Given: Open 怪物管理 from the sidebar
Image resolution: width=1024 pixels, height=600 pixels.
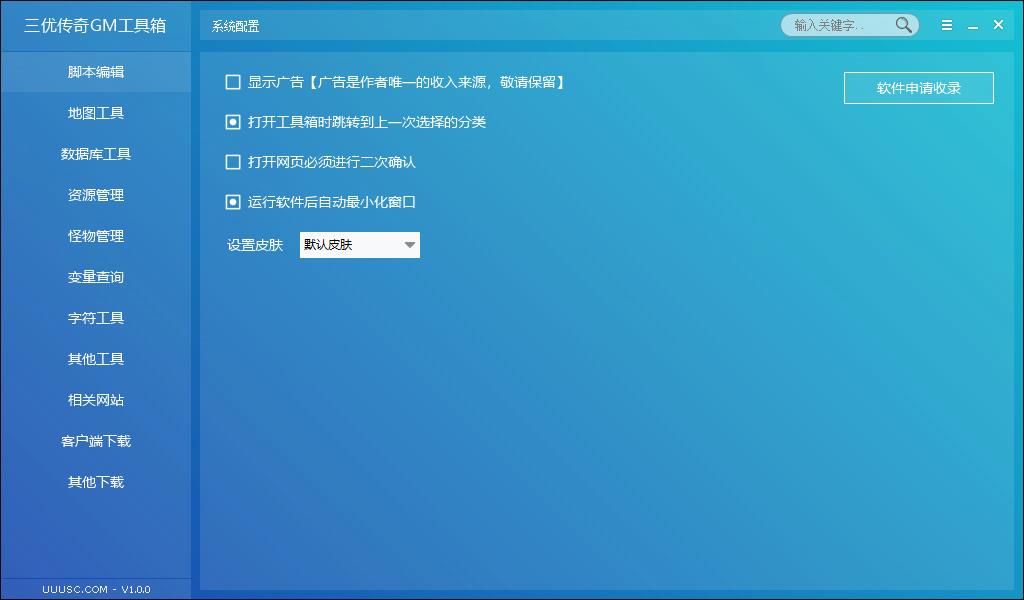Looking at the screenshot, I should [96, 236].
